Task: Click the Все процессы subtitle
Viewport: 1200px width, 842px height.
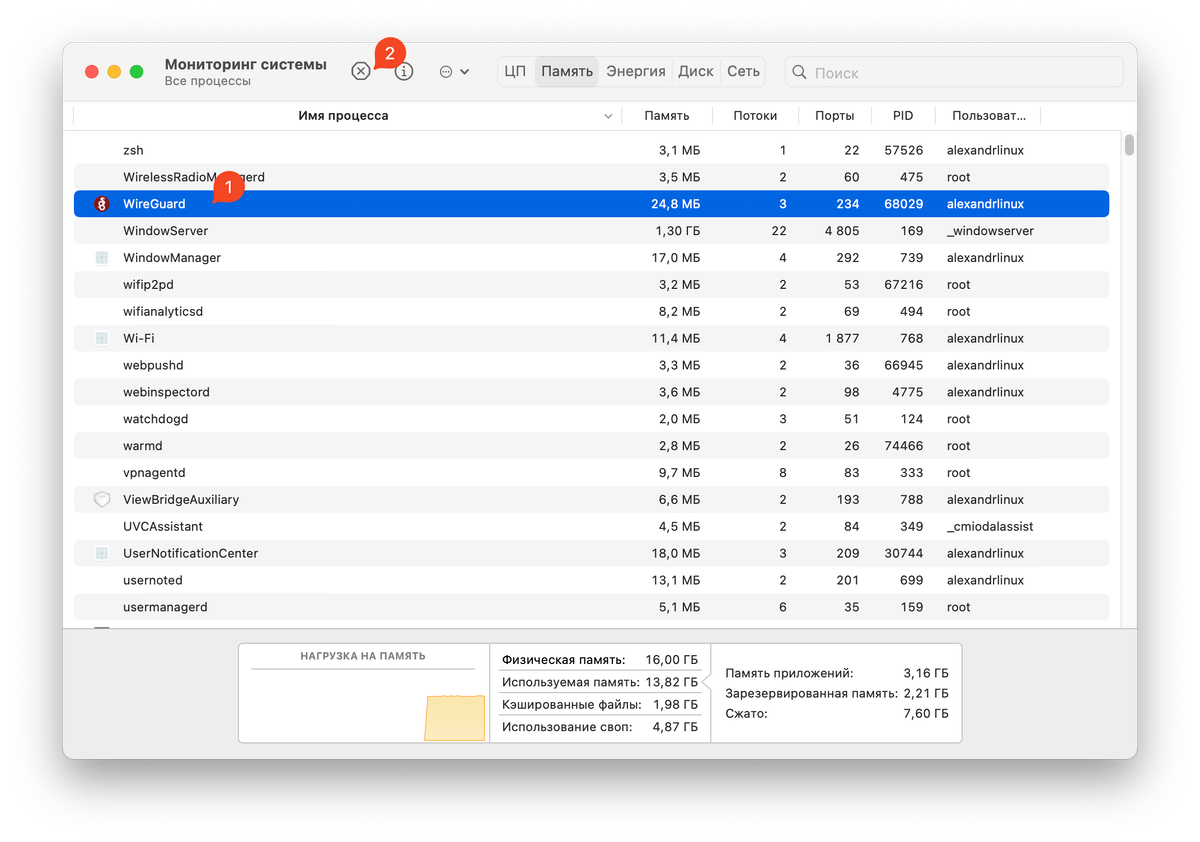Action: pyautogui.click(x=208, y=81)
